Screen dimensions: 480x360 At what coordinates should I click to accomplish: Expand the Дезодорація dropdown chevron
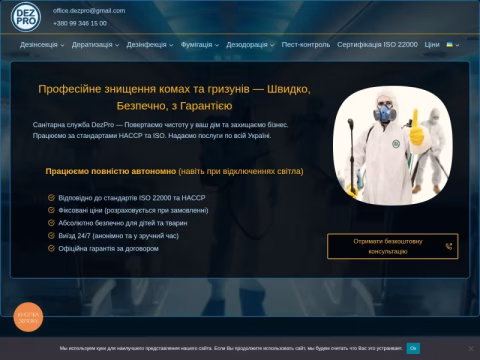click(272, 45)
